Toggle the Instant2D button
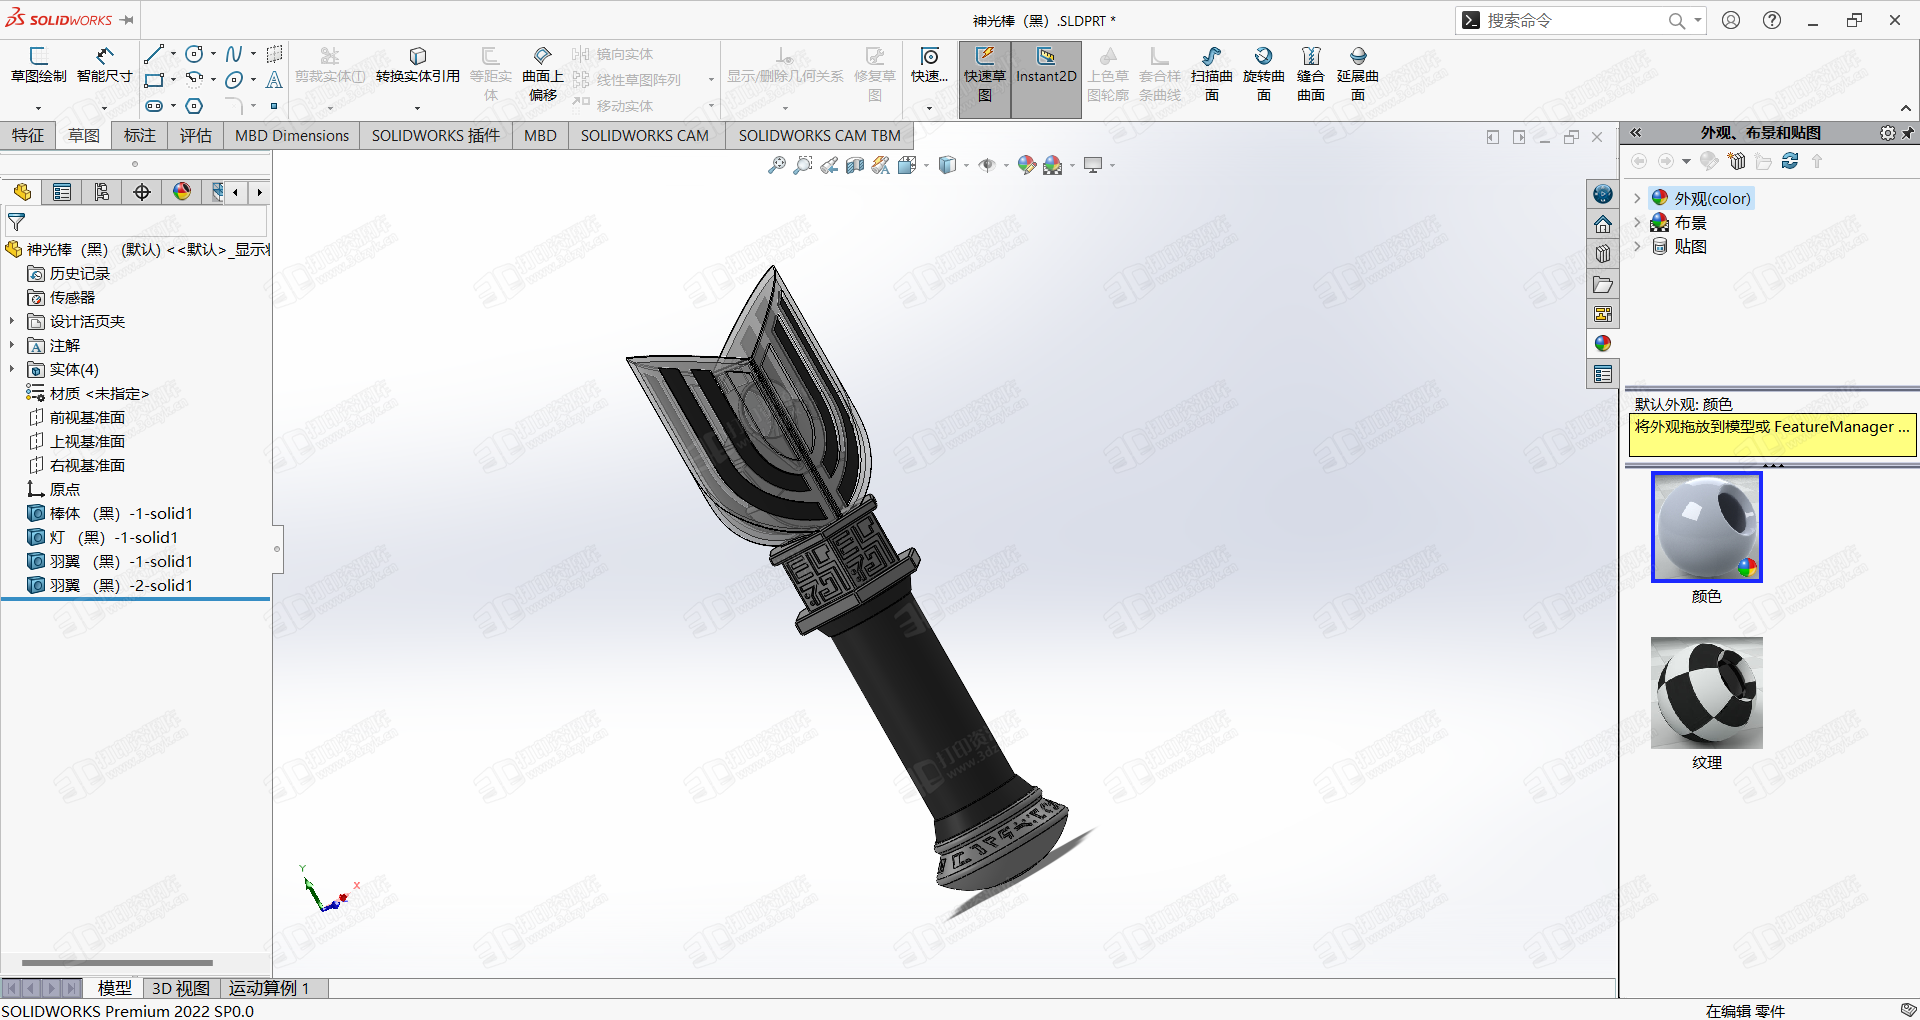The width and height of the screenshot is (1920, 1020). click(x=1046, y=80)
